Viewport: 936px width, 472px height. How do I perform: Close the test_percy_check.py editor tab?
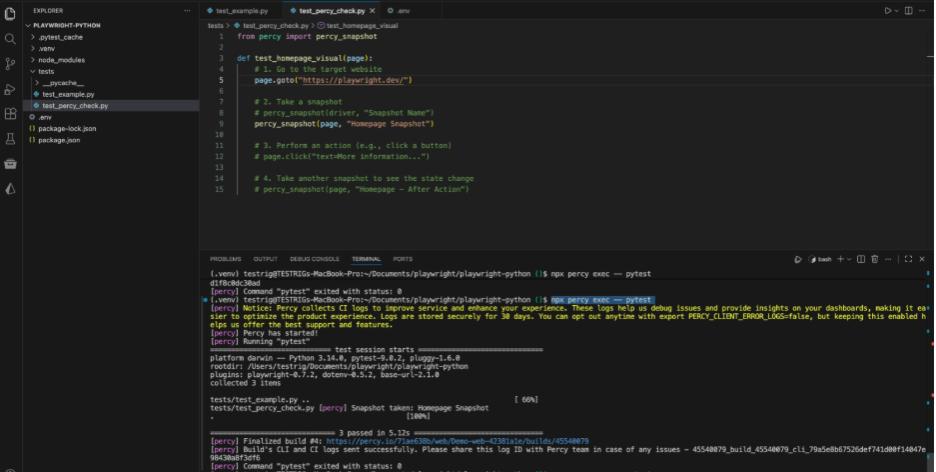(x=375, y=10)
